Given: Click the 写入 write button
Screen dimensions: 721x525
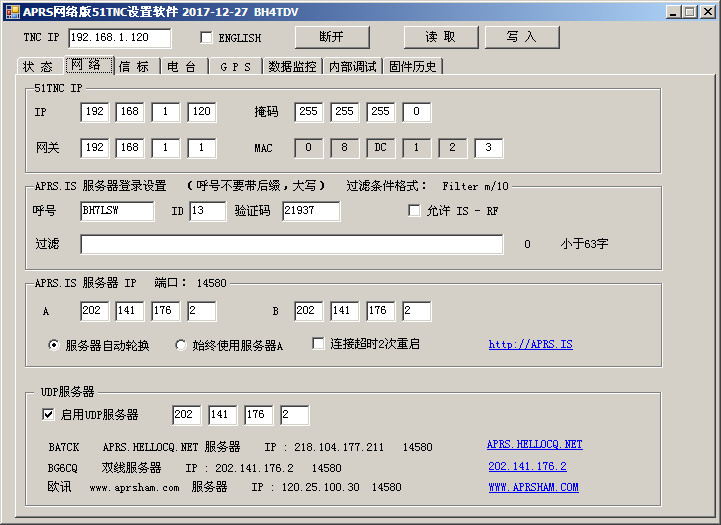Looking at the screenshot, I should (x=522, y=37).
